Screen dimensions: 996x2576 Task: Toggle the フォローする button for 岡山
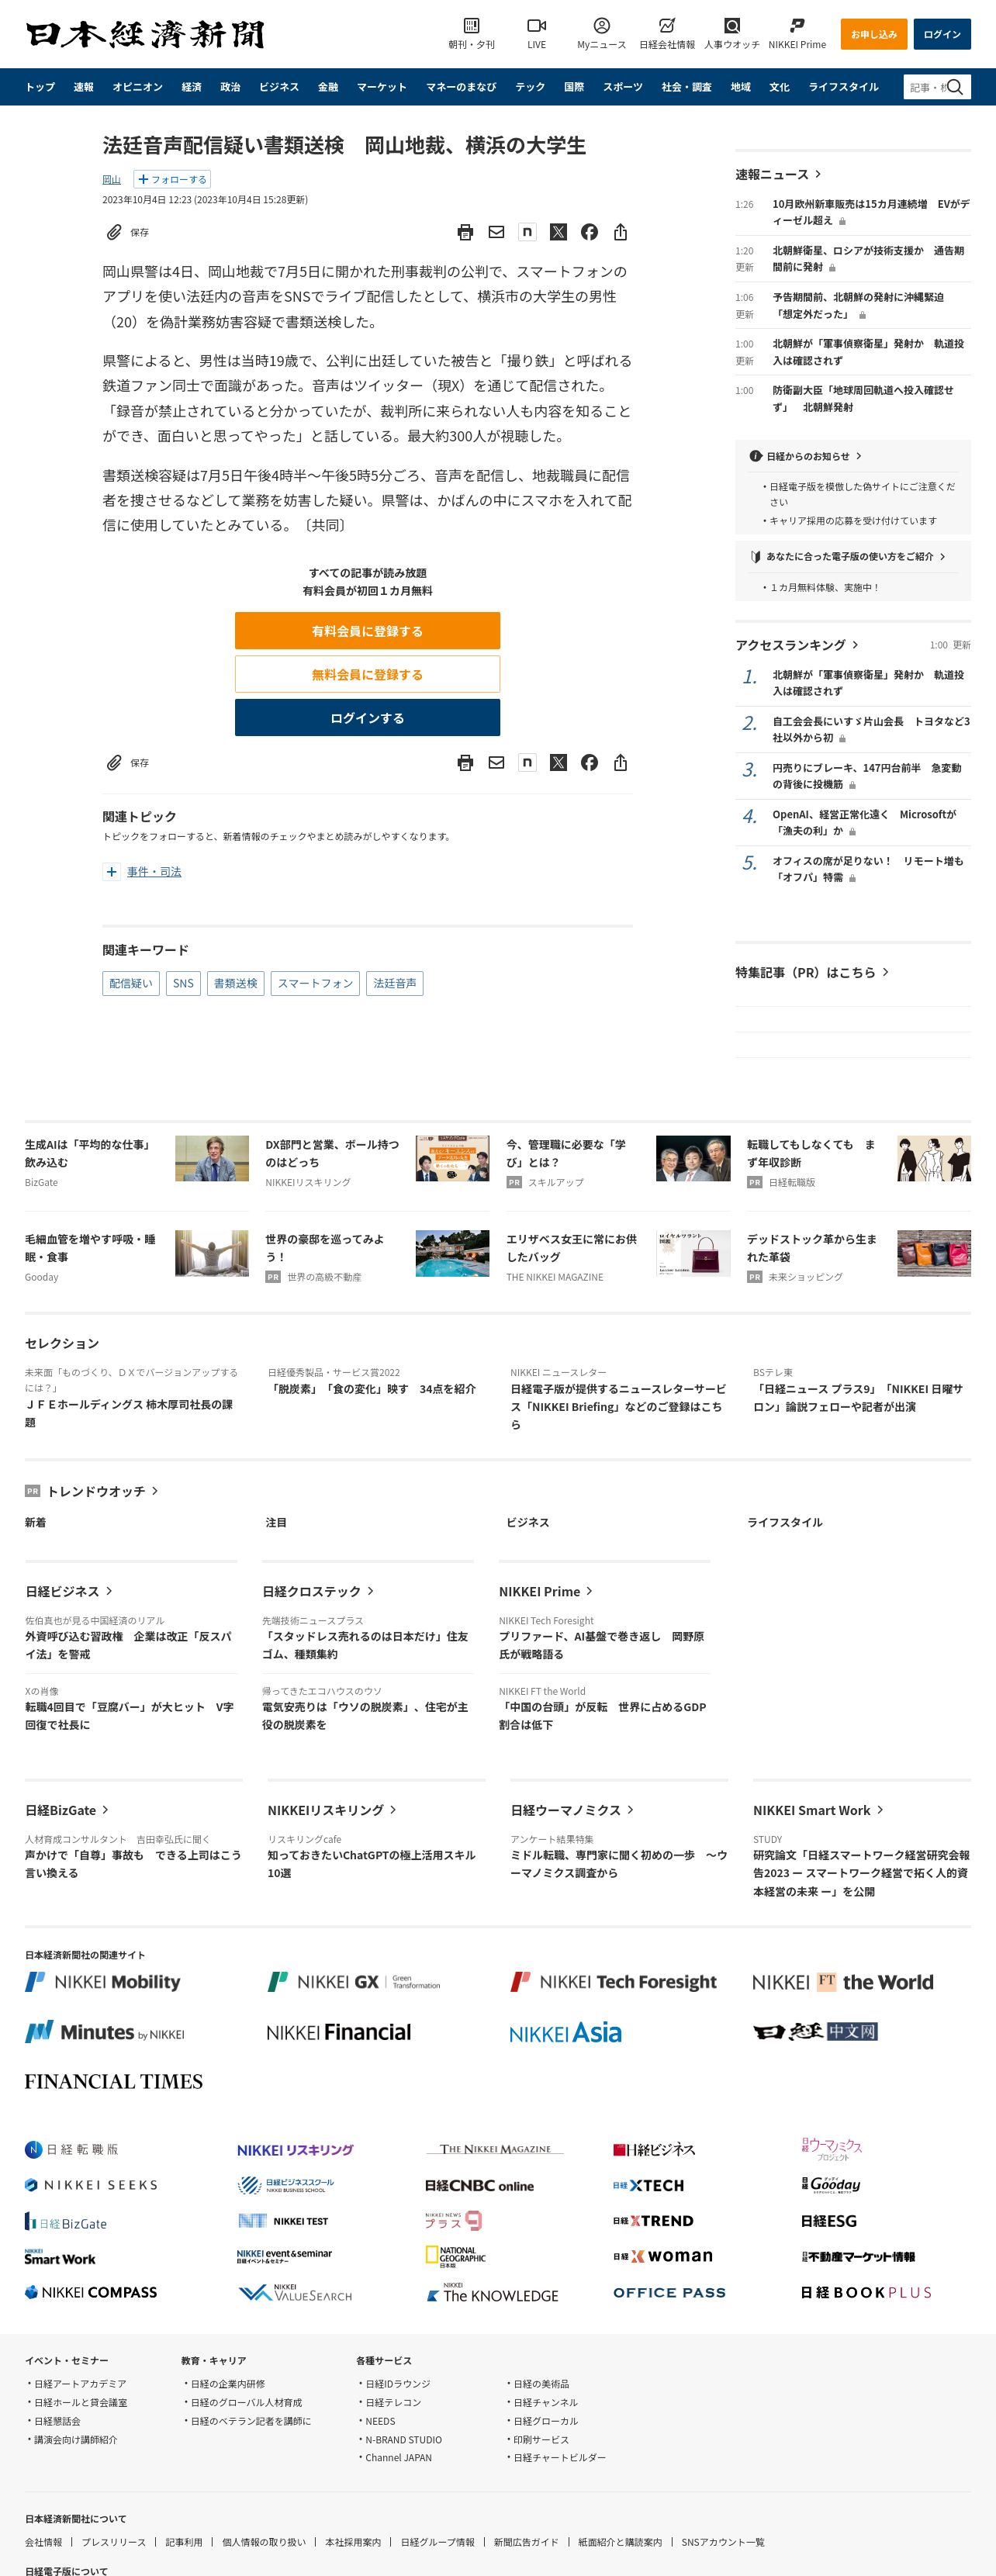point(172,180)
